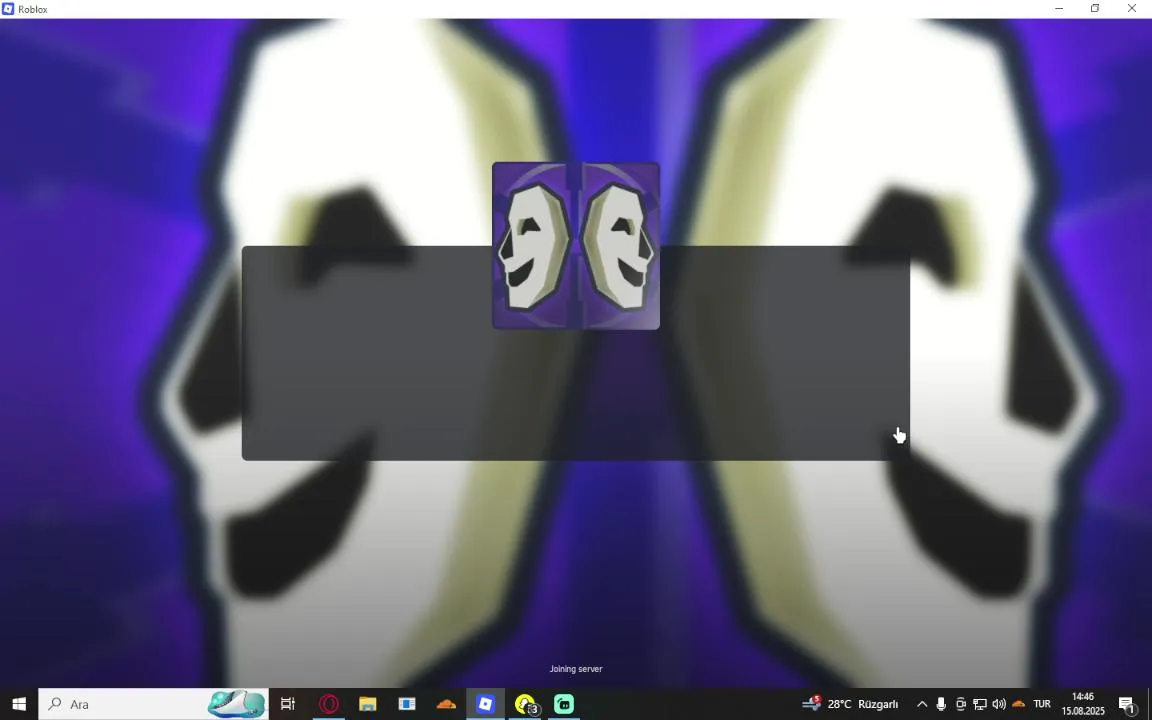The height and width of the screenshot is (720, 1152).
Task: Open the blue window app in taskbar
Action: coord(407,704)
